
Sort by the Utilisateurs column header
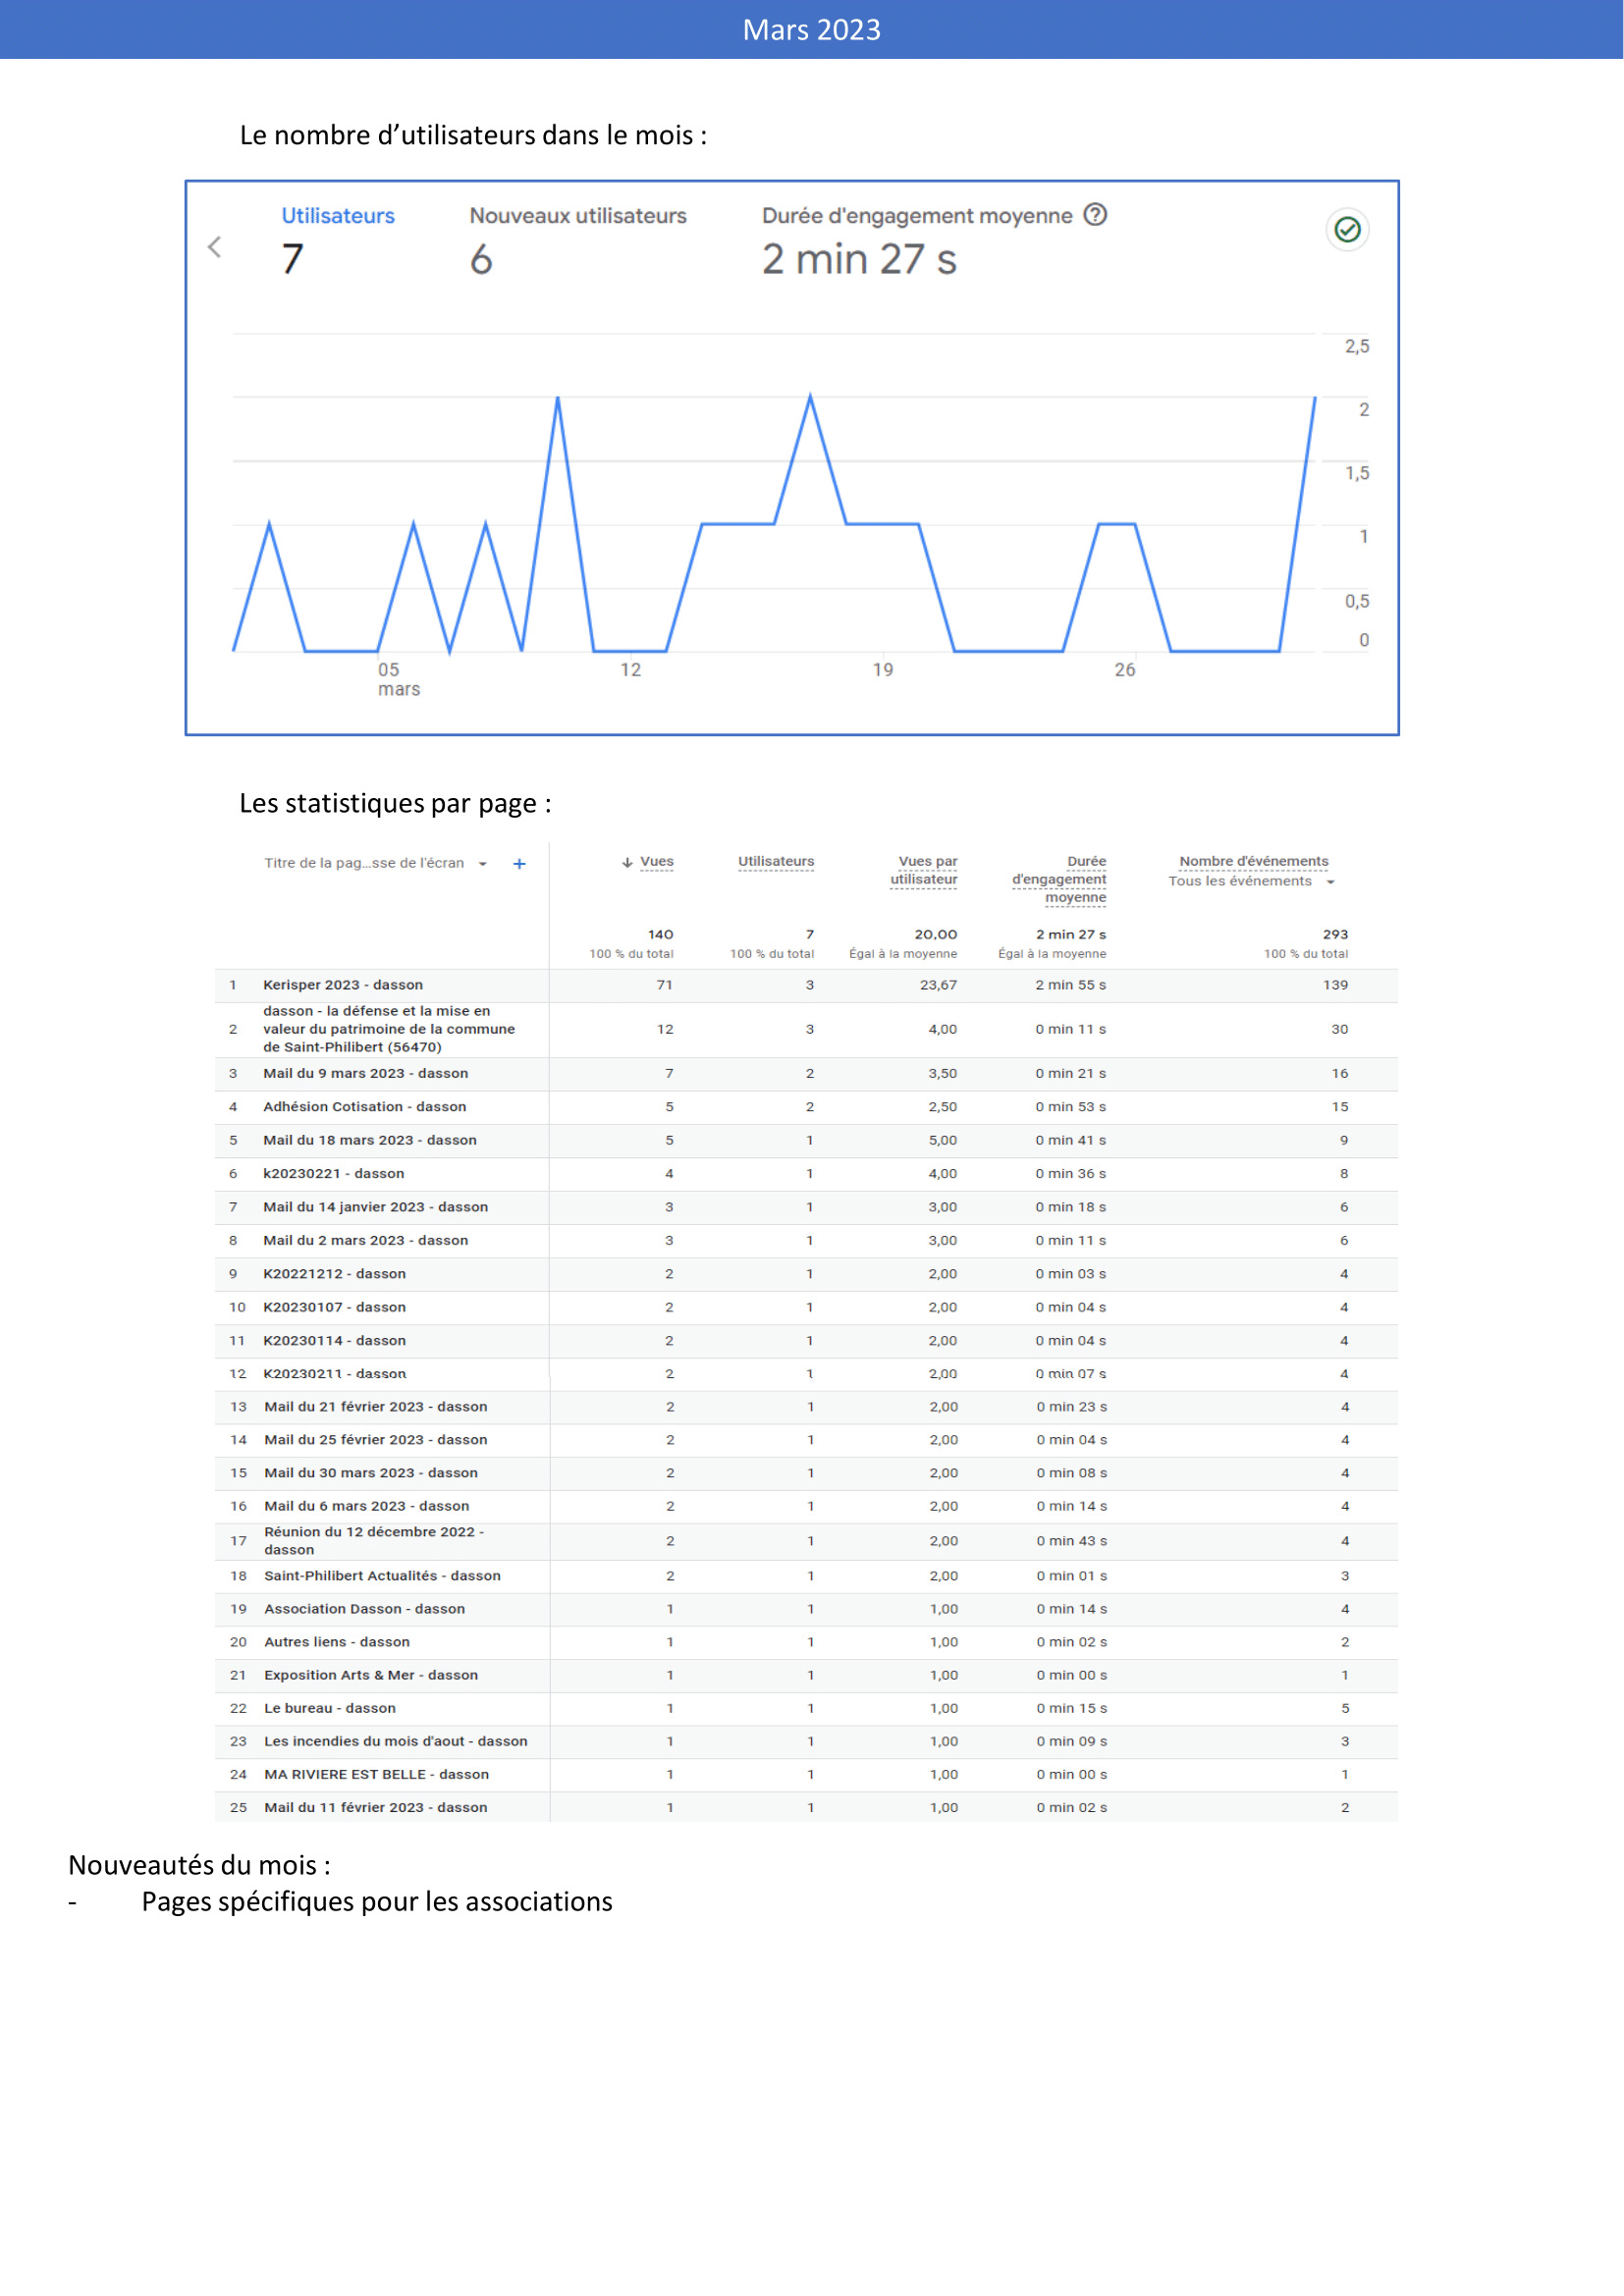click(x=776, y=862)
